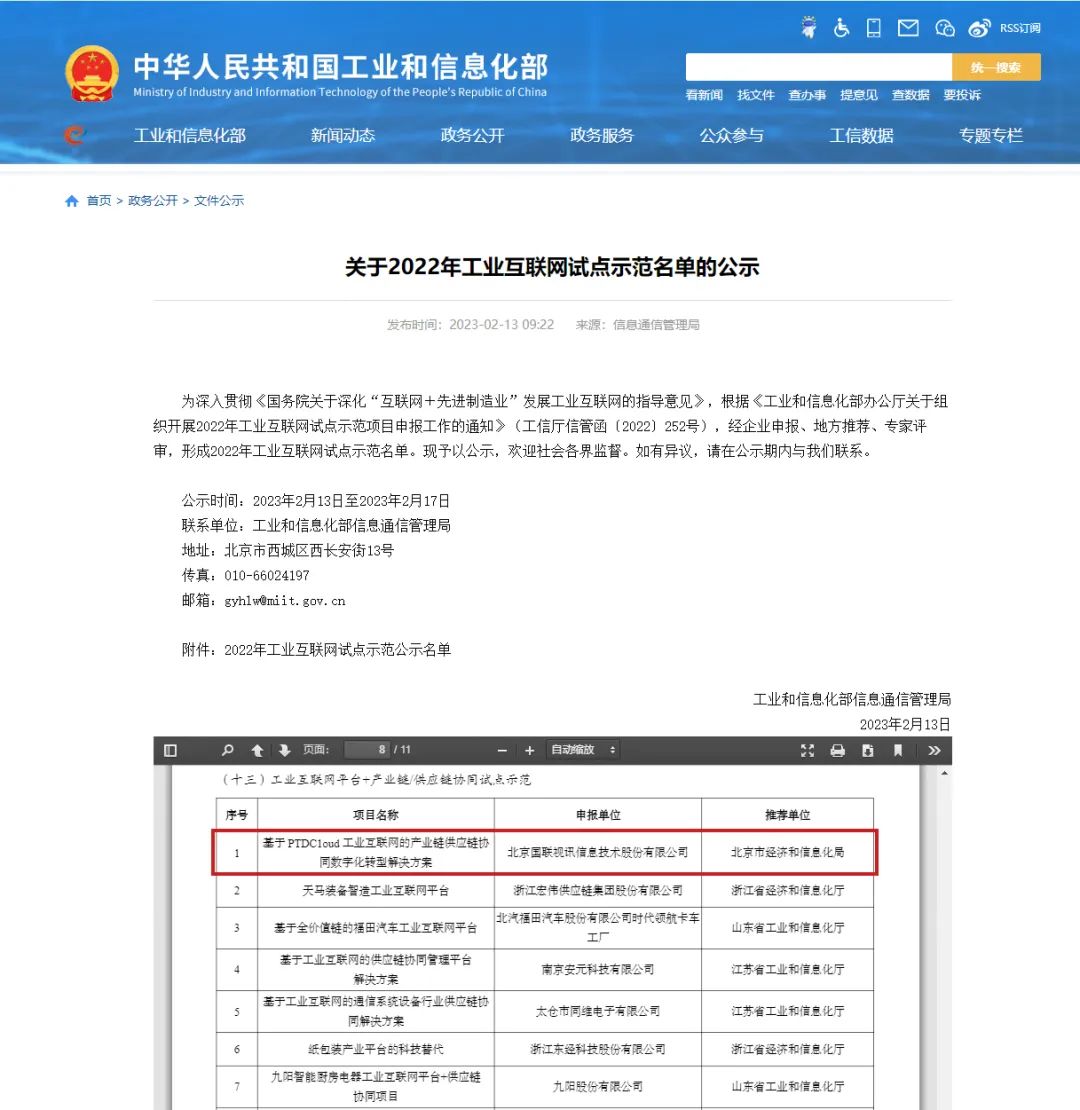Switch PDF viewer to presentation mode
This screenshot has height=1110, width=1080.
pyautogui.click(x=808, y=750)
